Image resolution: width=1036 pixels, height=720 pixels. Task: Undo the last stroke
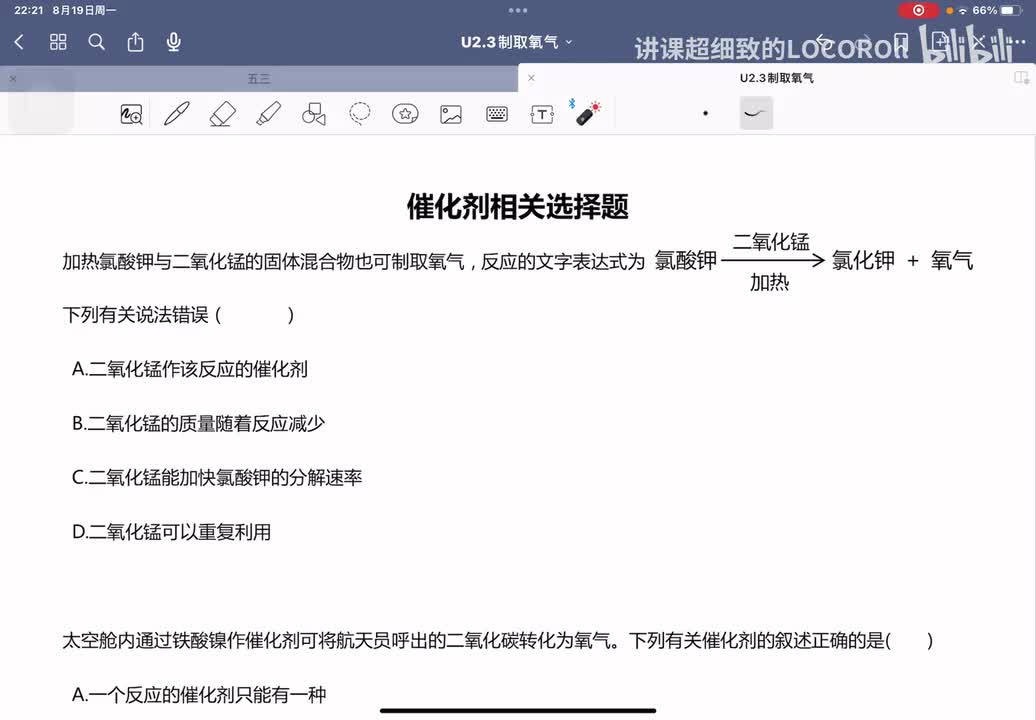point(822,42)
